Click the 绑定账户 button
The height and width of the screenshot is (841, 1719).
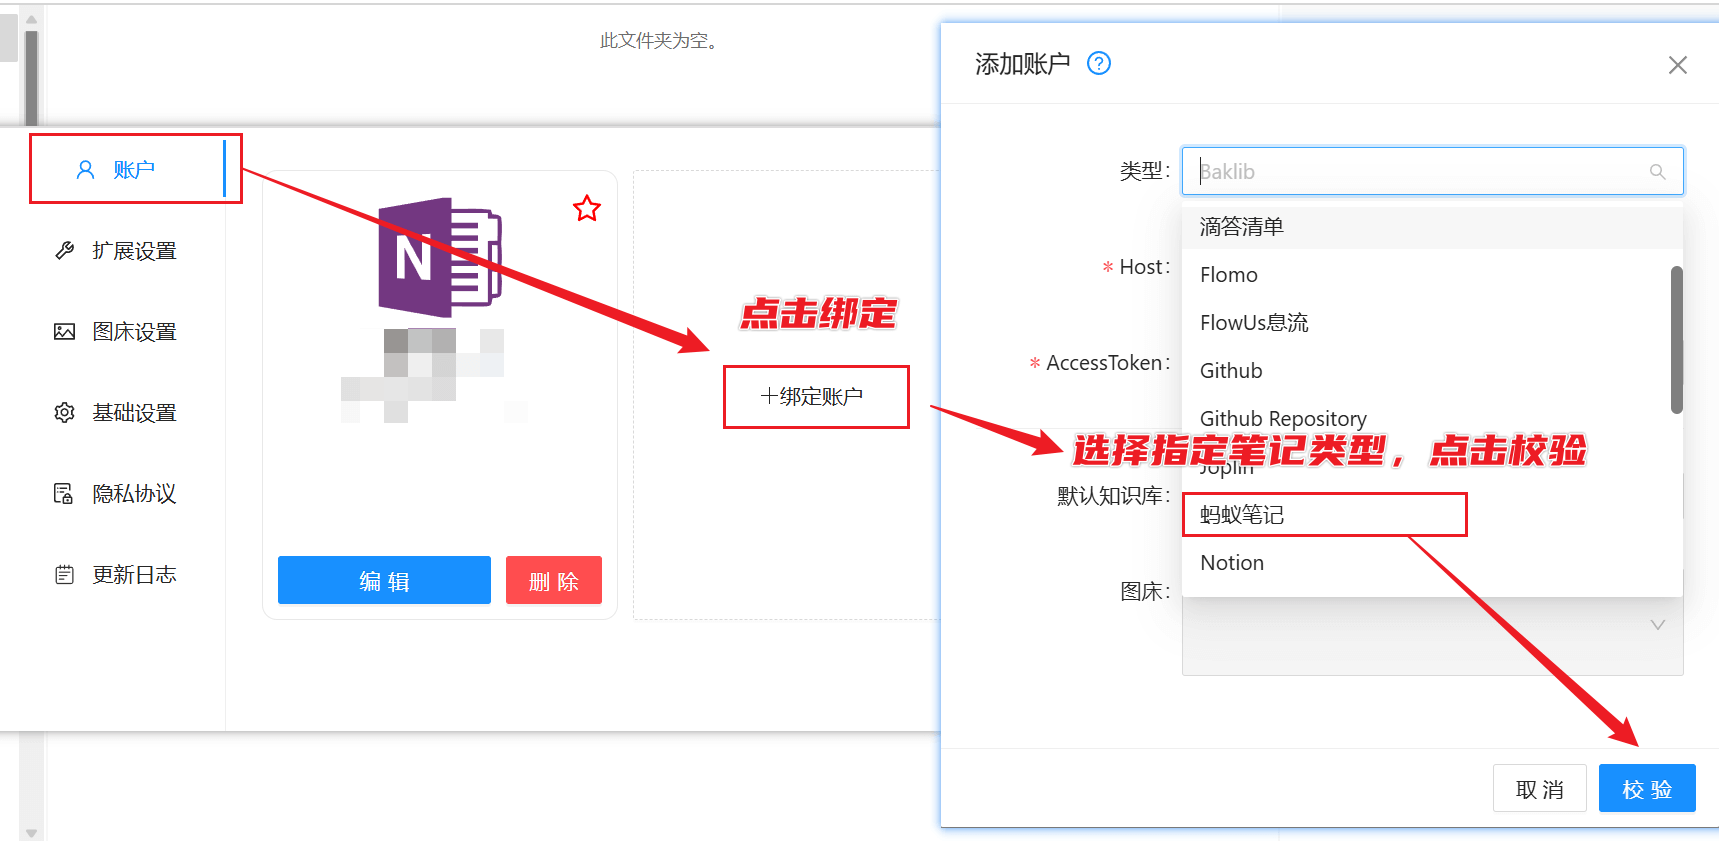(x=812, y=396)
